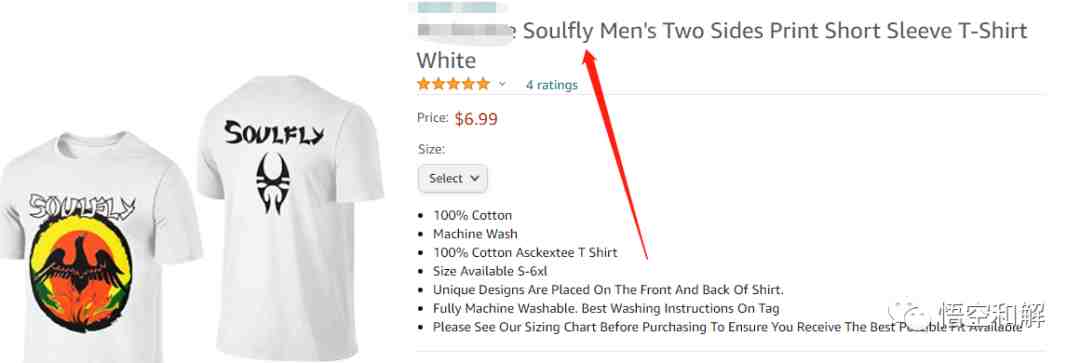Open the Size "Select" dropdown

click(453, 178)
